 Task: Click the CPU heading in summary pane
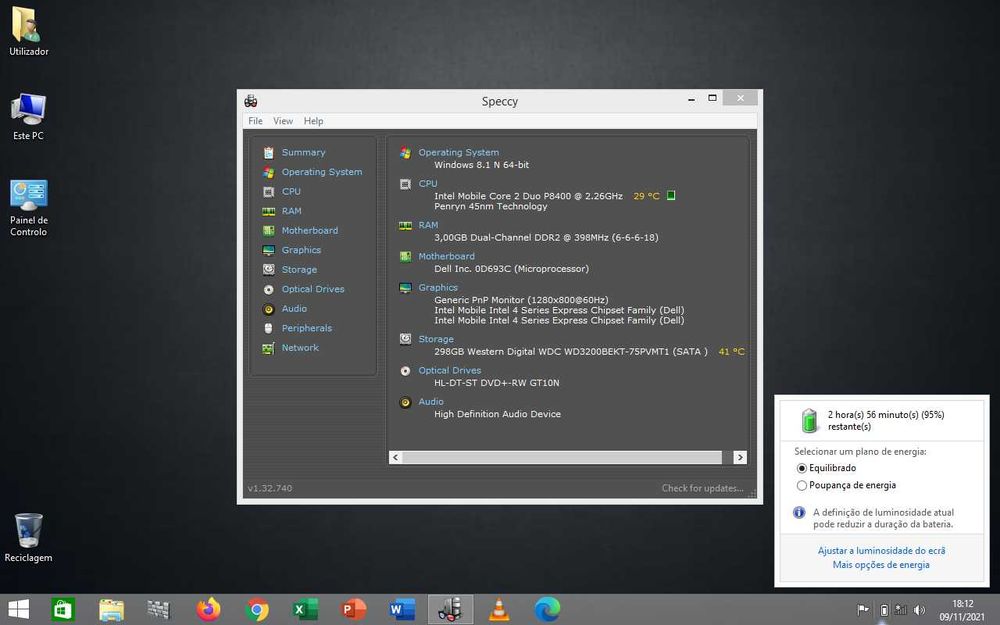(x=428, y=184)
